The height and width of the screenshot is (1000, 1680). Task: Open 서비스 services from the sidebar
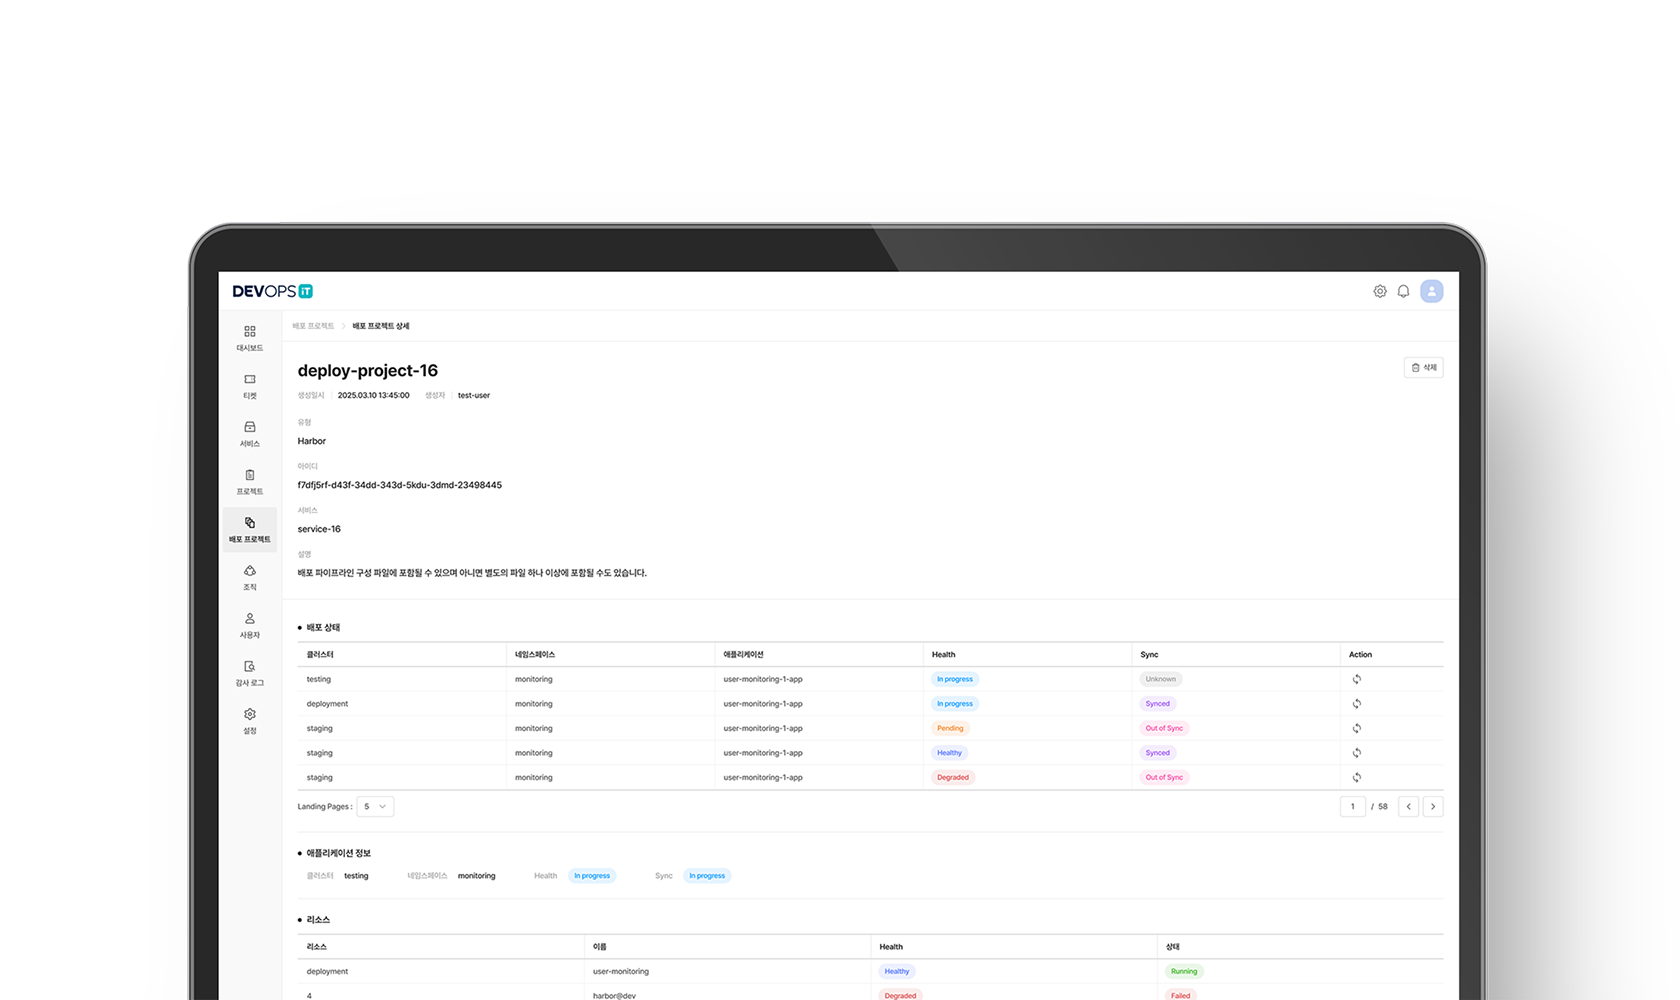pyautogui.click(x=250, y=434)
